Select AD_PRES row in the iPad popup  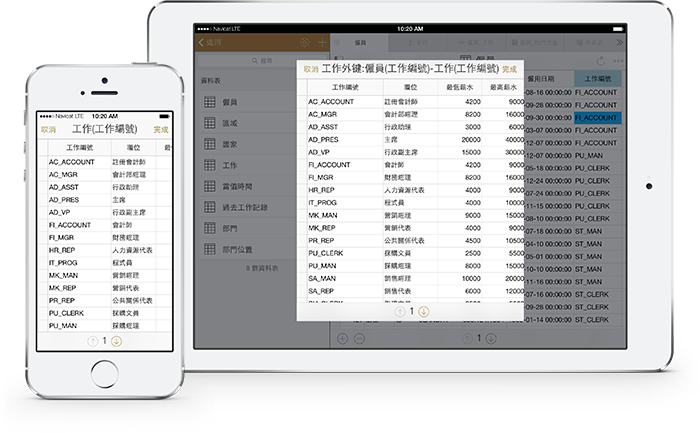tap(411, 140)
